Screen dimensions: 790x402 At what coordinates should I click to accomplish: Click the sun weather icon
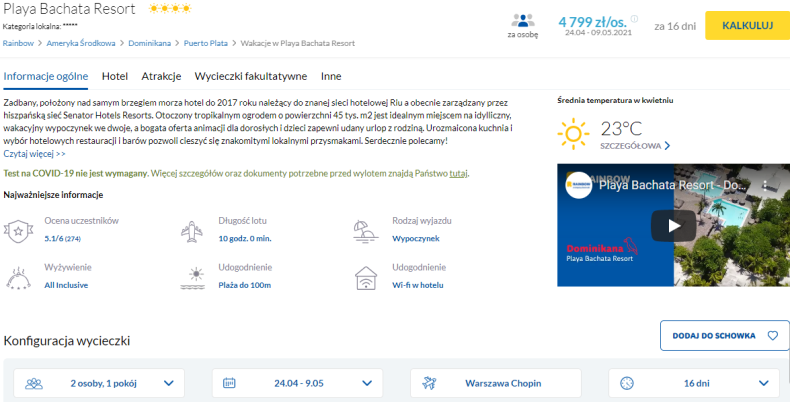(x=573, y=134)
